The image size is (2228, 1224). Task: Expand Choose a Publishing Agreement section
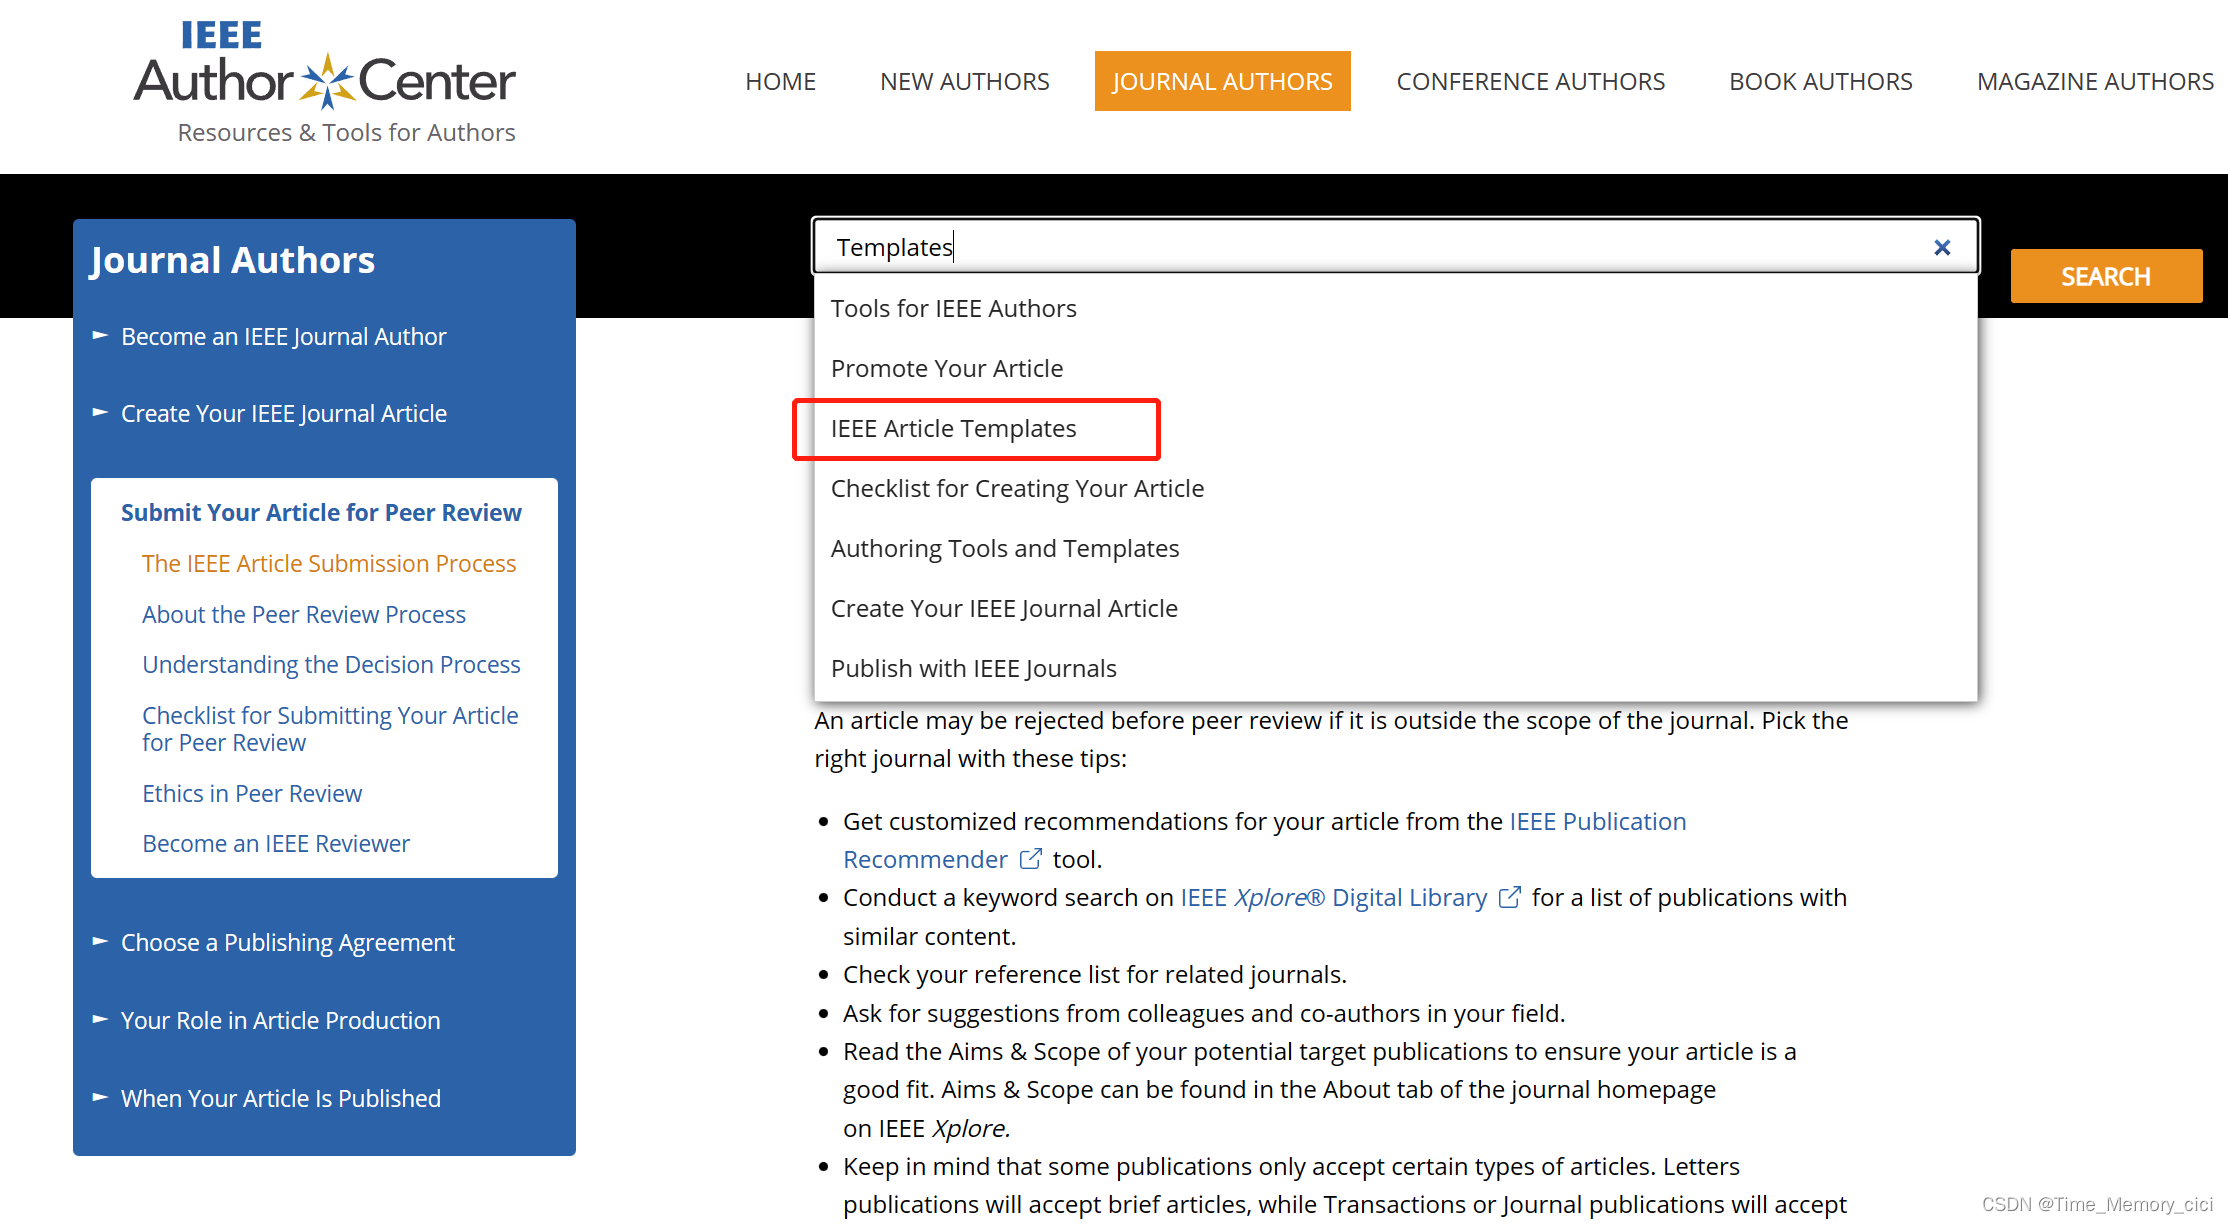click(x=100, y=942)
